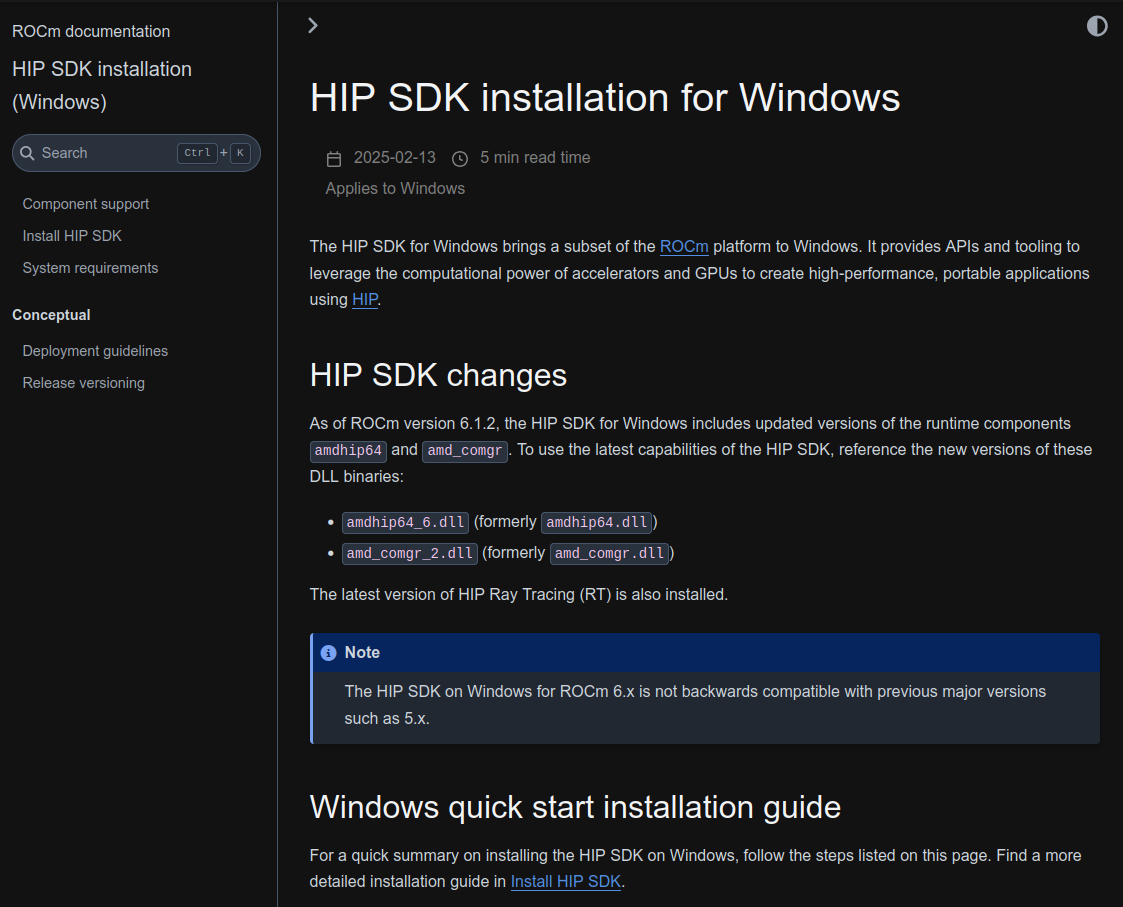Click the K key shortcut badge
This screenshot has height=907, width=1123.
point(241,153)
